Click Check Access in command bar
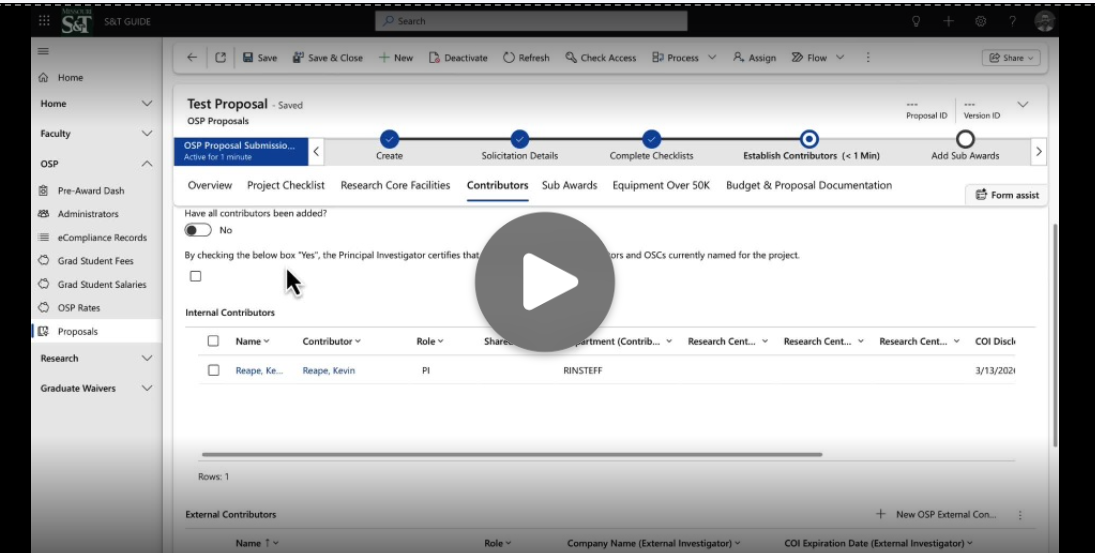 (601, 58)
